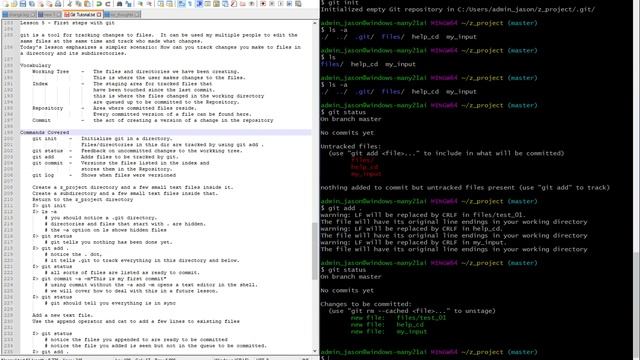Image resolution: width=640 pixels, height=360 pixels.
Task: Click "No commits yet" under first git status
Action: (x=347, y=133)
